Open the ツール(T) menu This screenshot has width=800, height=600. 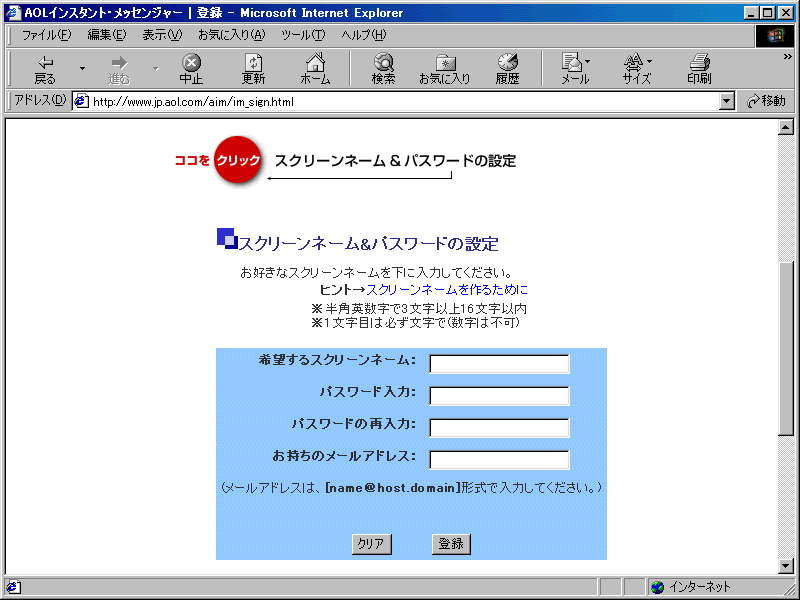pos(303,35)
